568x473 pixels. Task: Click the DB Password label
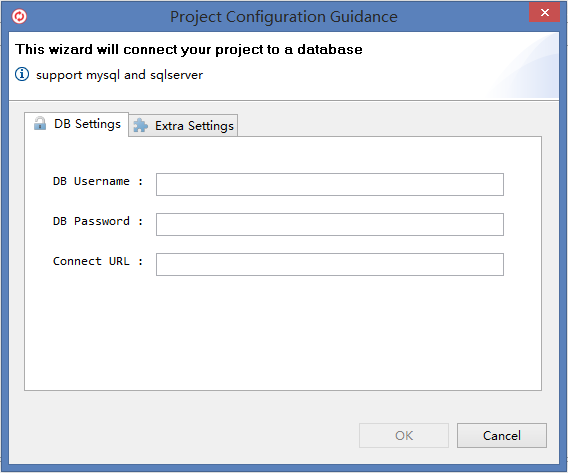98,221
